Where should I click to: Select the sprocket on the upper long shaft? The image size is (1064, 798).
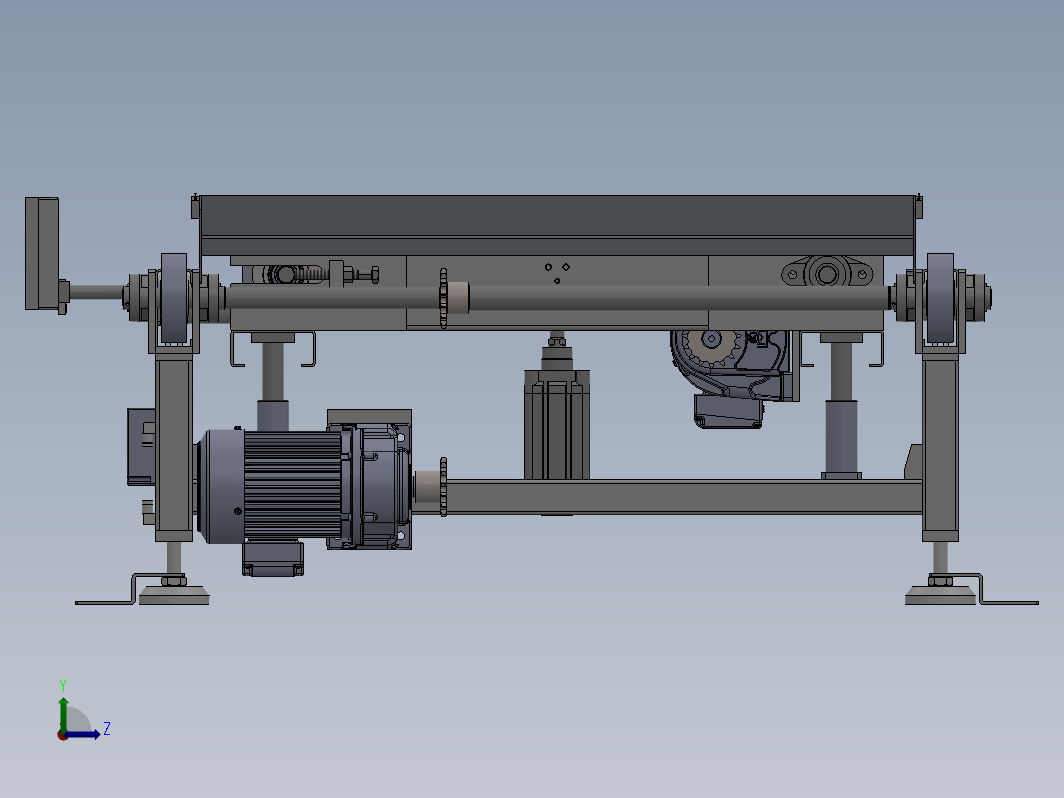pyautogui.click(x=444, y=299)
